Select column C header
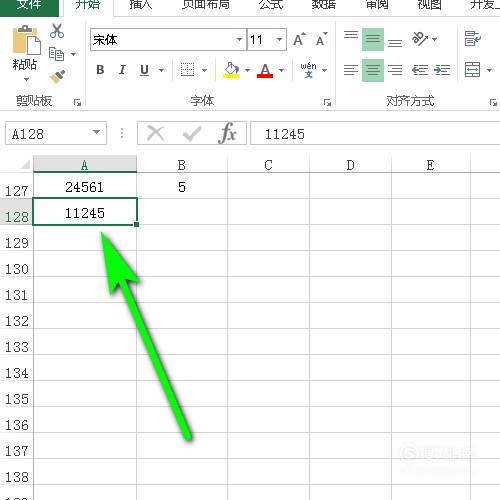 [268, 164]
